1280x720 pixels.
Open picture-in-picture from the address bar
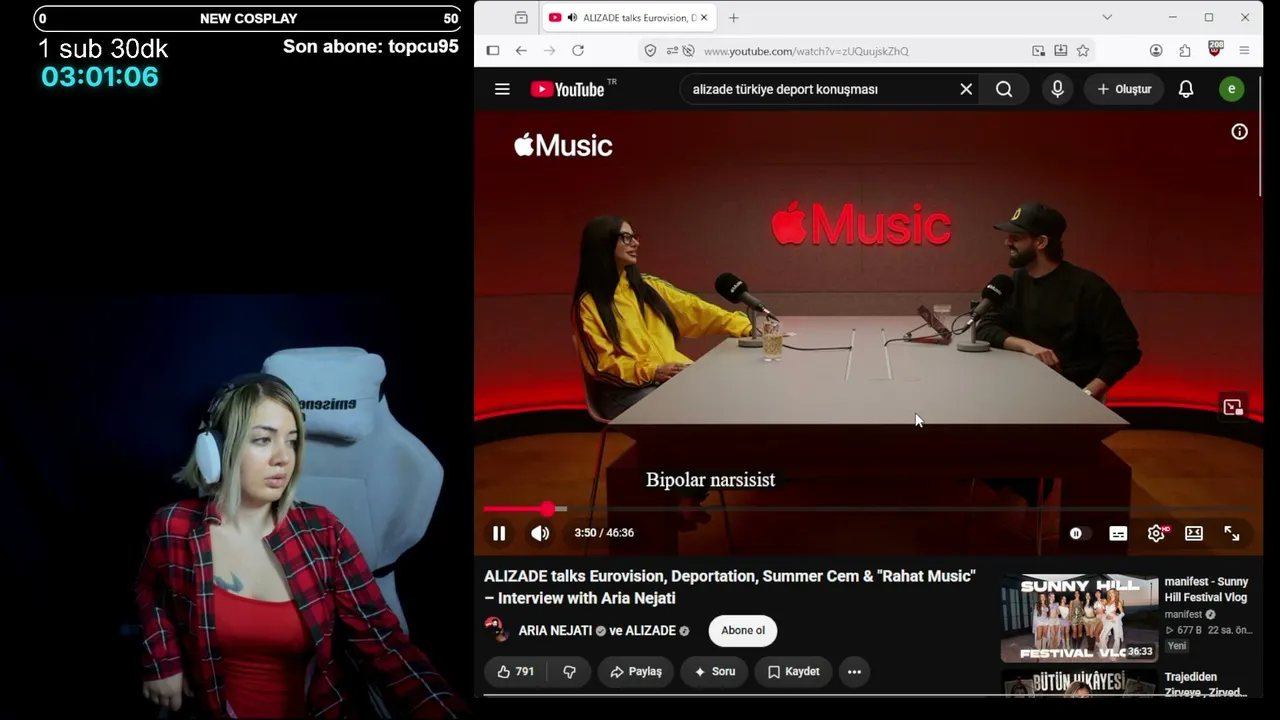(1039, 51)
